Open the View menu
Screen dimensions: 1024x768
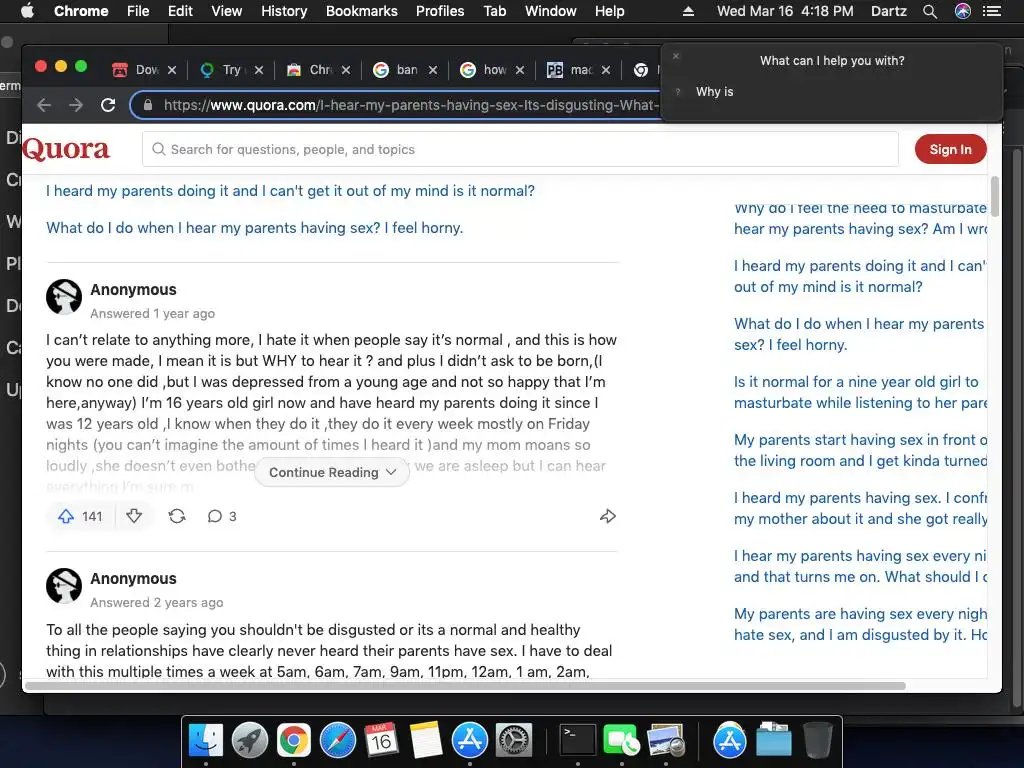coord(227,11)
